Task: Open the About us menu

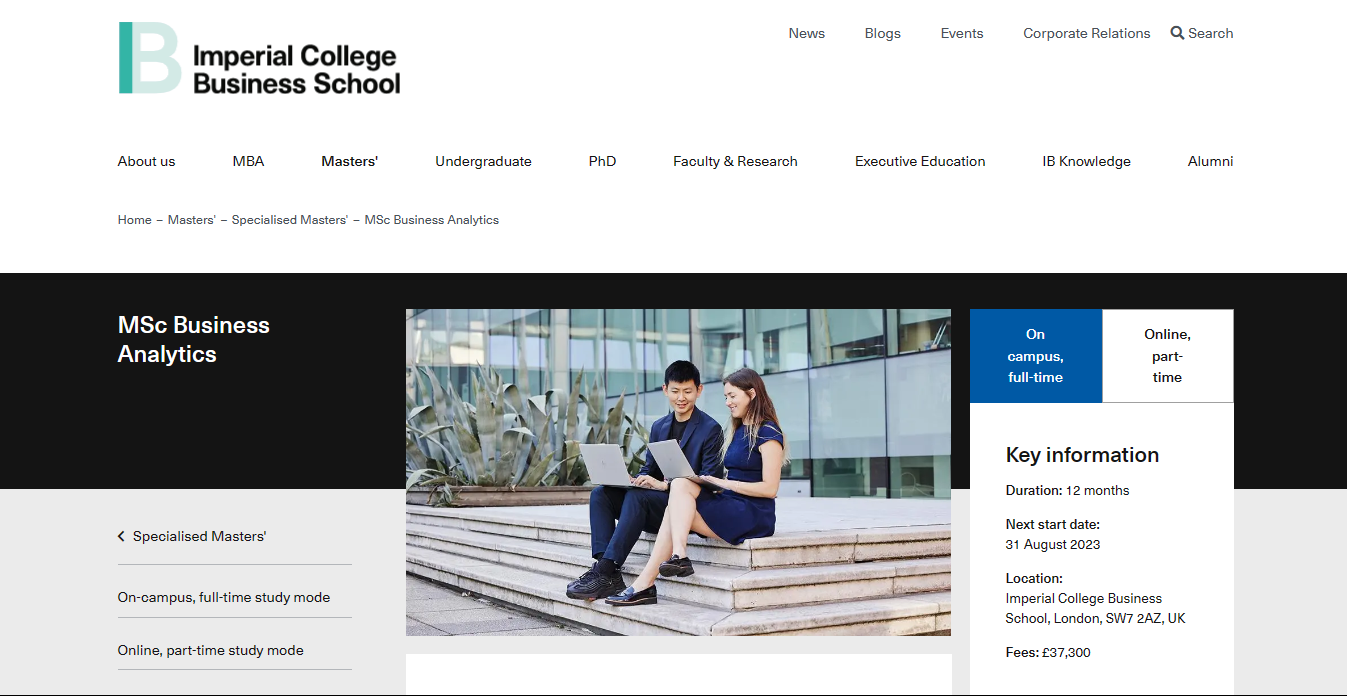Action: [x=146, y=161]
